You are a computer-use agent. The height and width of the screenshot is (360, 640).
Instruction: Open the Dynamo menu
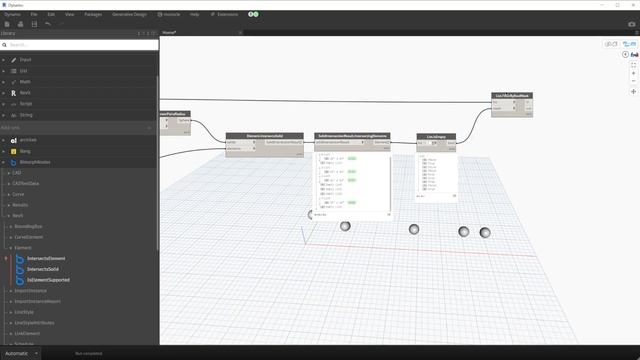click(12, 14)
